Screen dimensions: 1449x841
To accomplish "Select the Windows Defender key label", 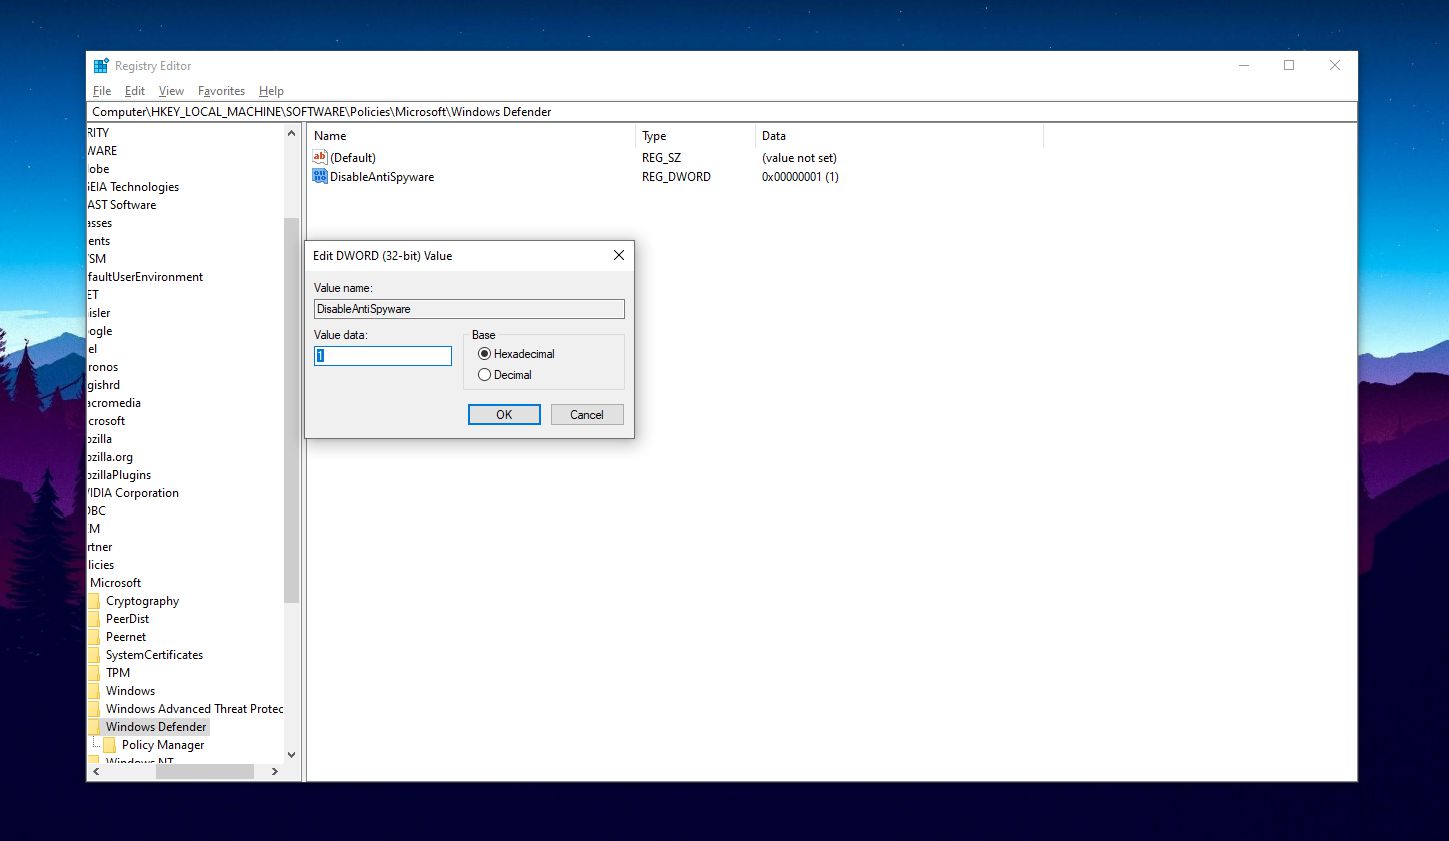I will [x=156, y=727].
